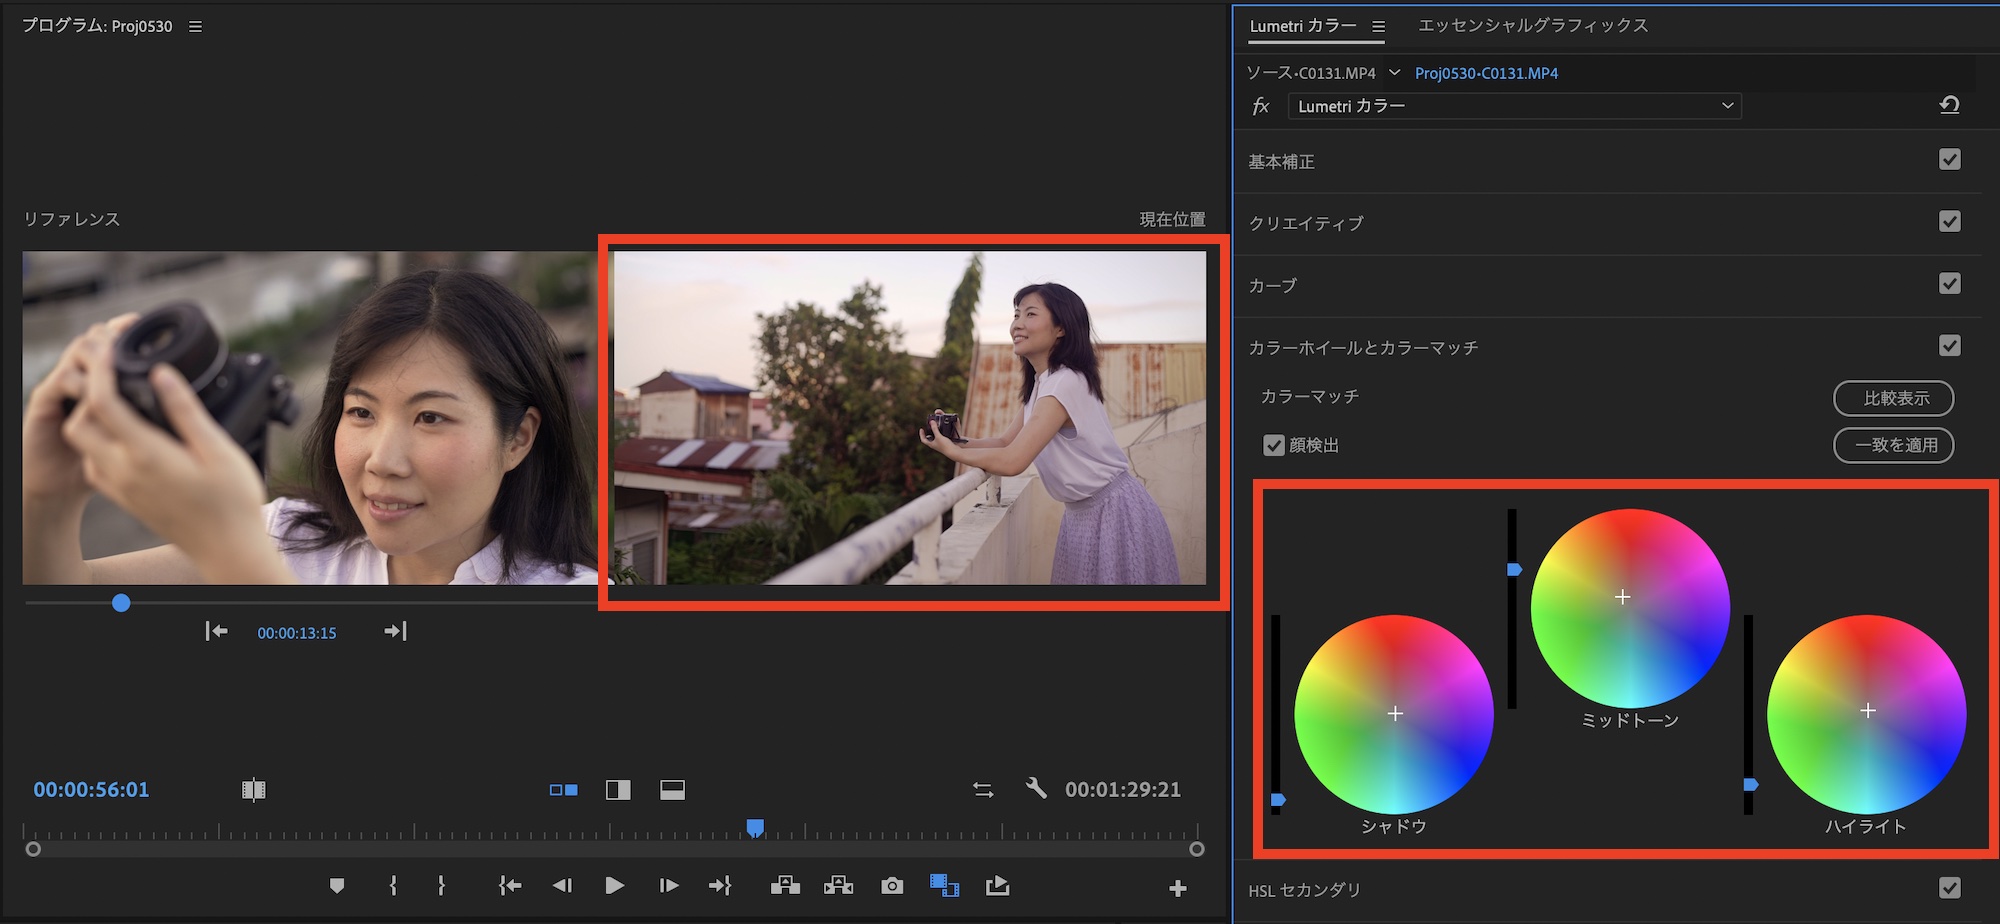Open the wrench settings menu

point(1036,789)
